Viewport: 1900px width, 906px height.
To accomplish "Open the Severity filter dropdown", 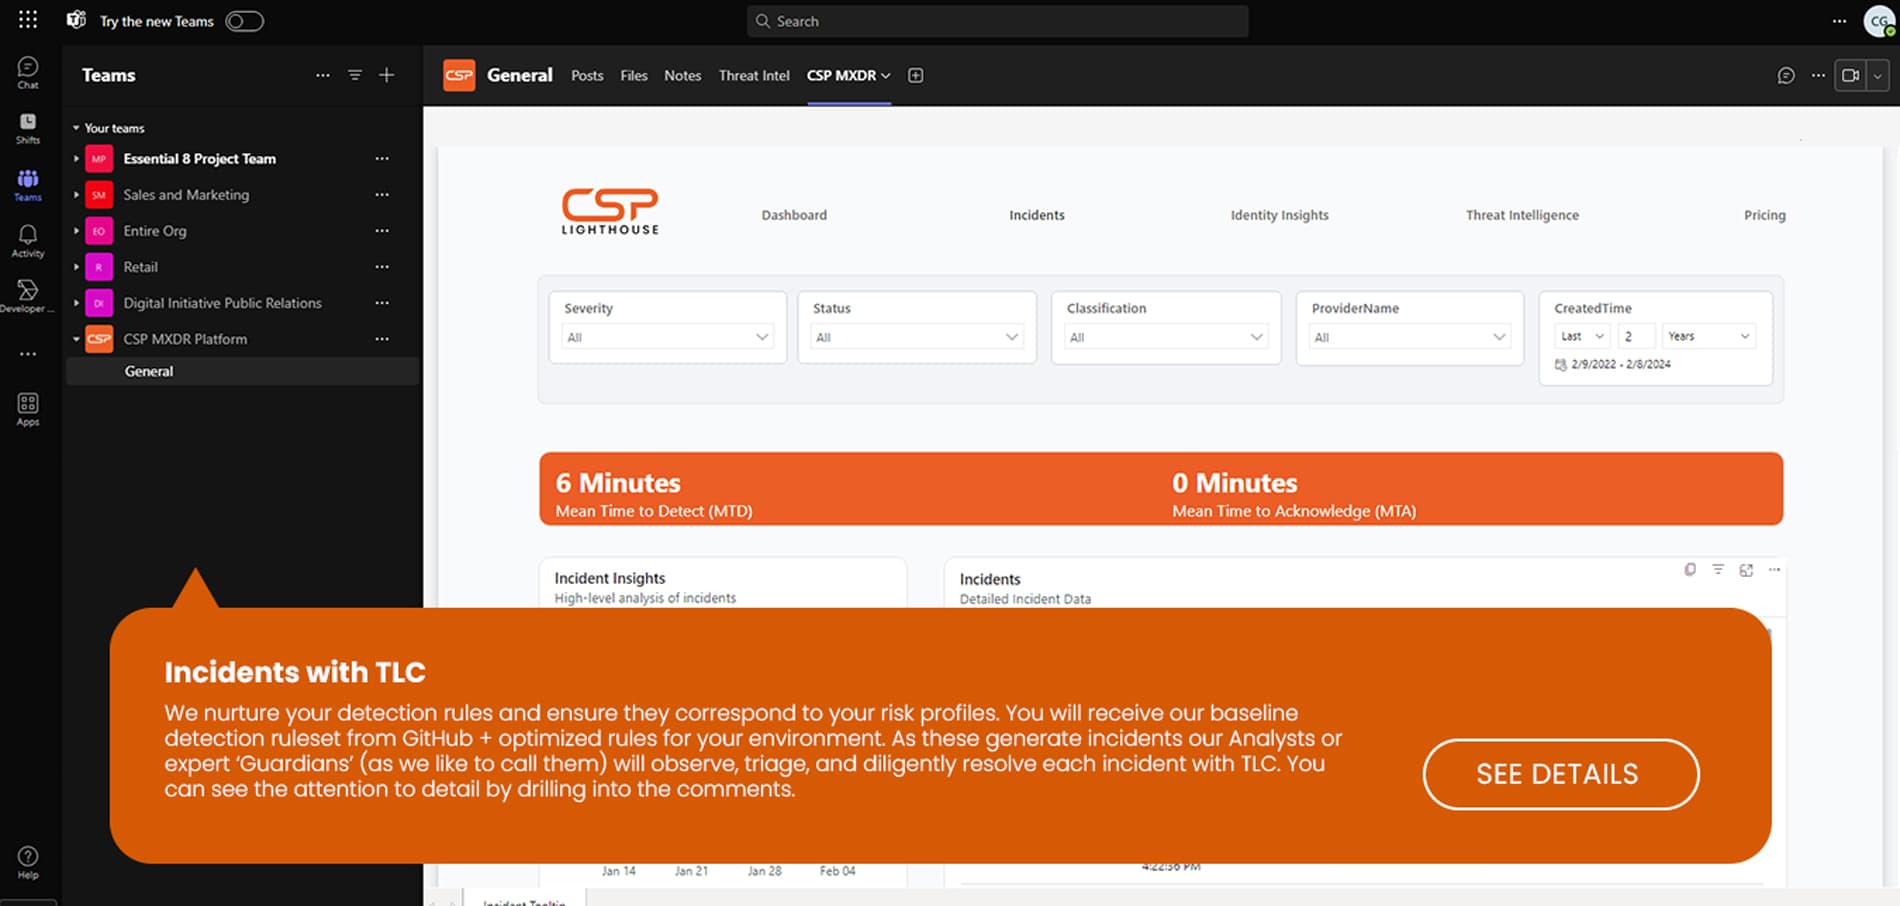I will 667,337.
